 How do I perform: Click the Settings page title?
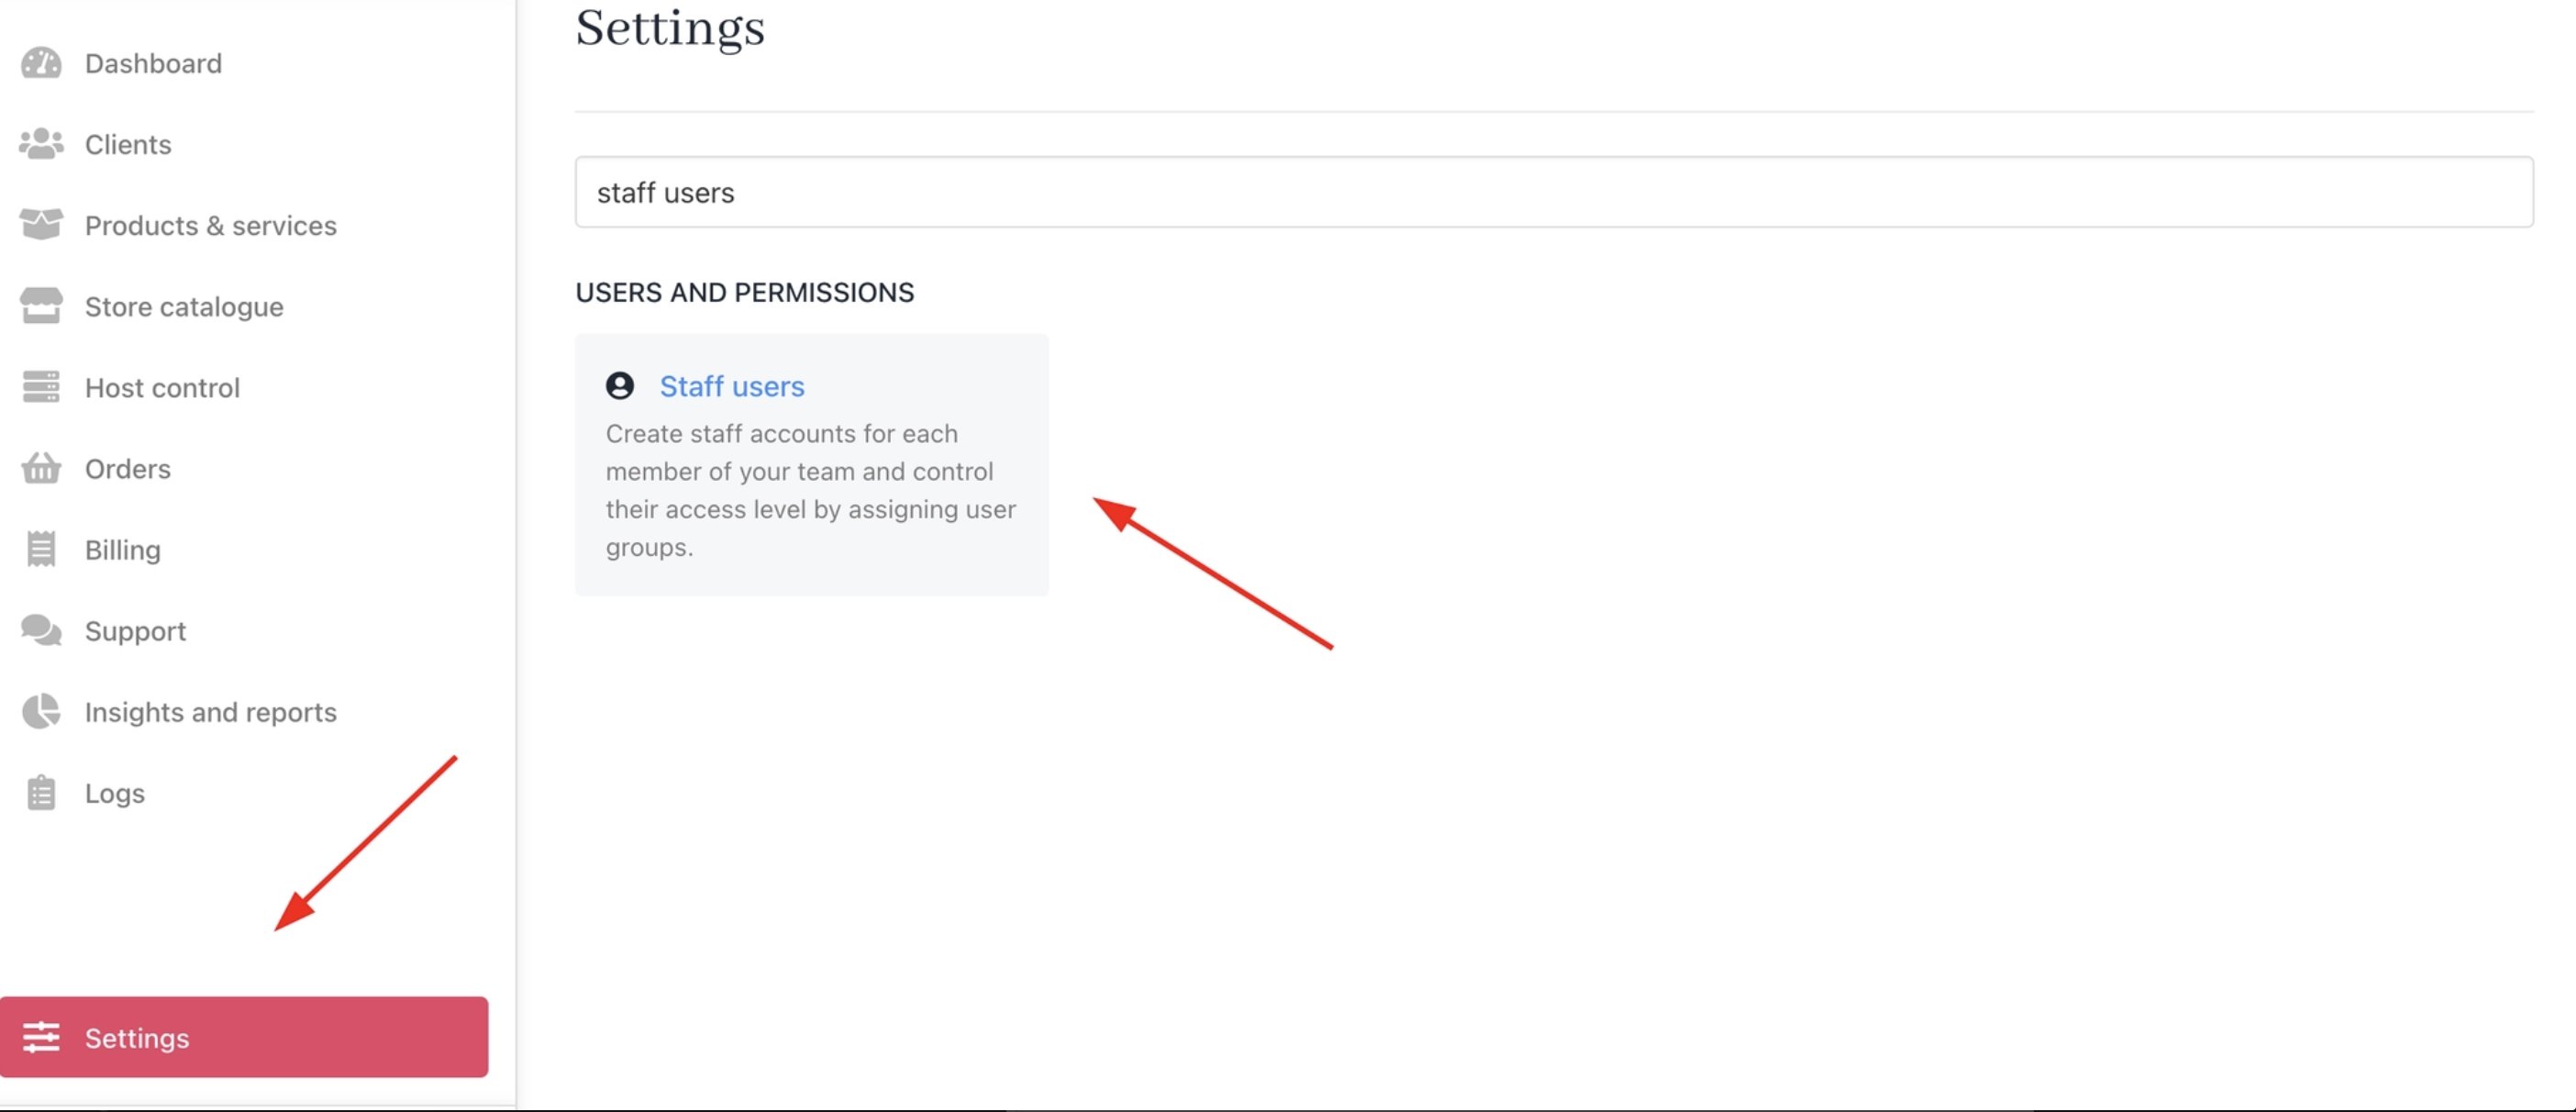670,28
